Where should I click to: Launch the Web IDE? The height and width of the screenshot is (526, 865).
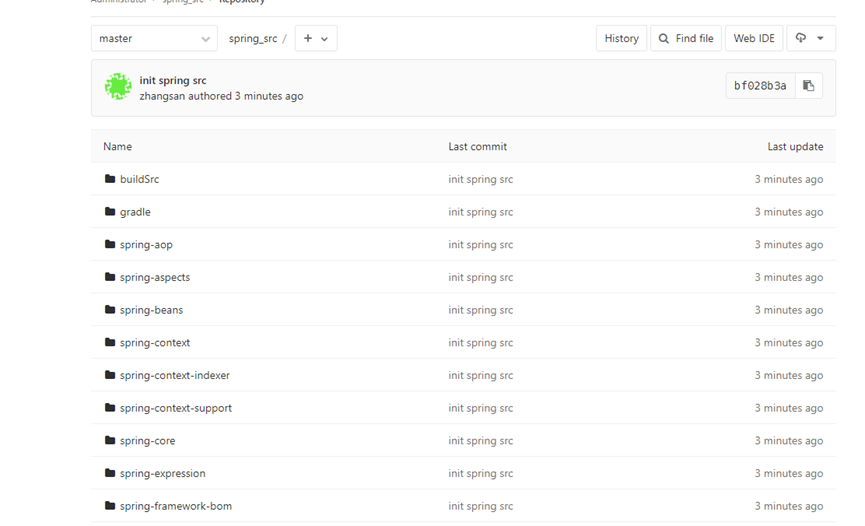[754, 39]
